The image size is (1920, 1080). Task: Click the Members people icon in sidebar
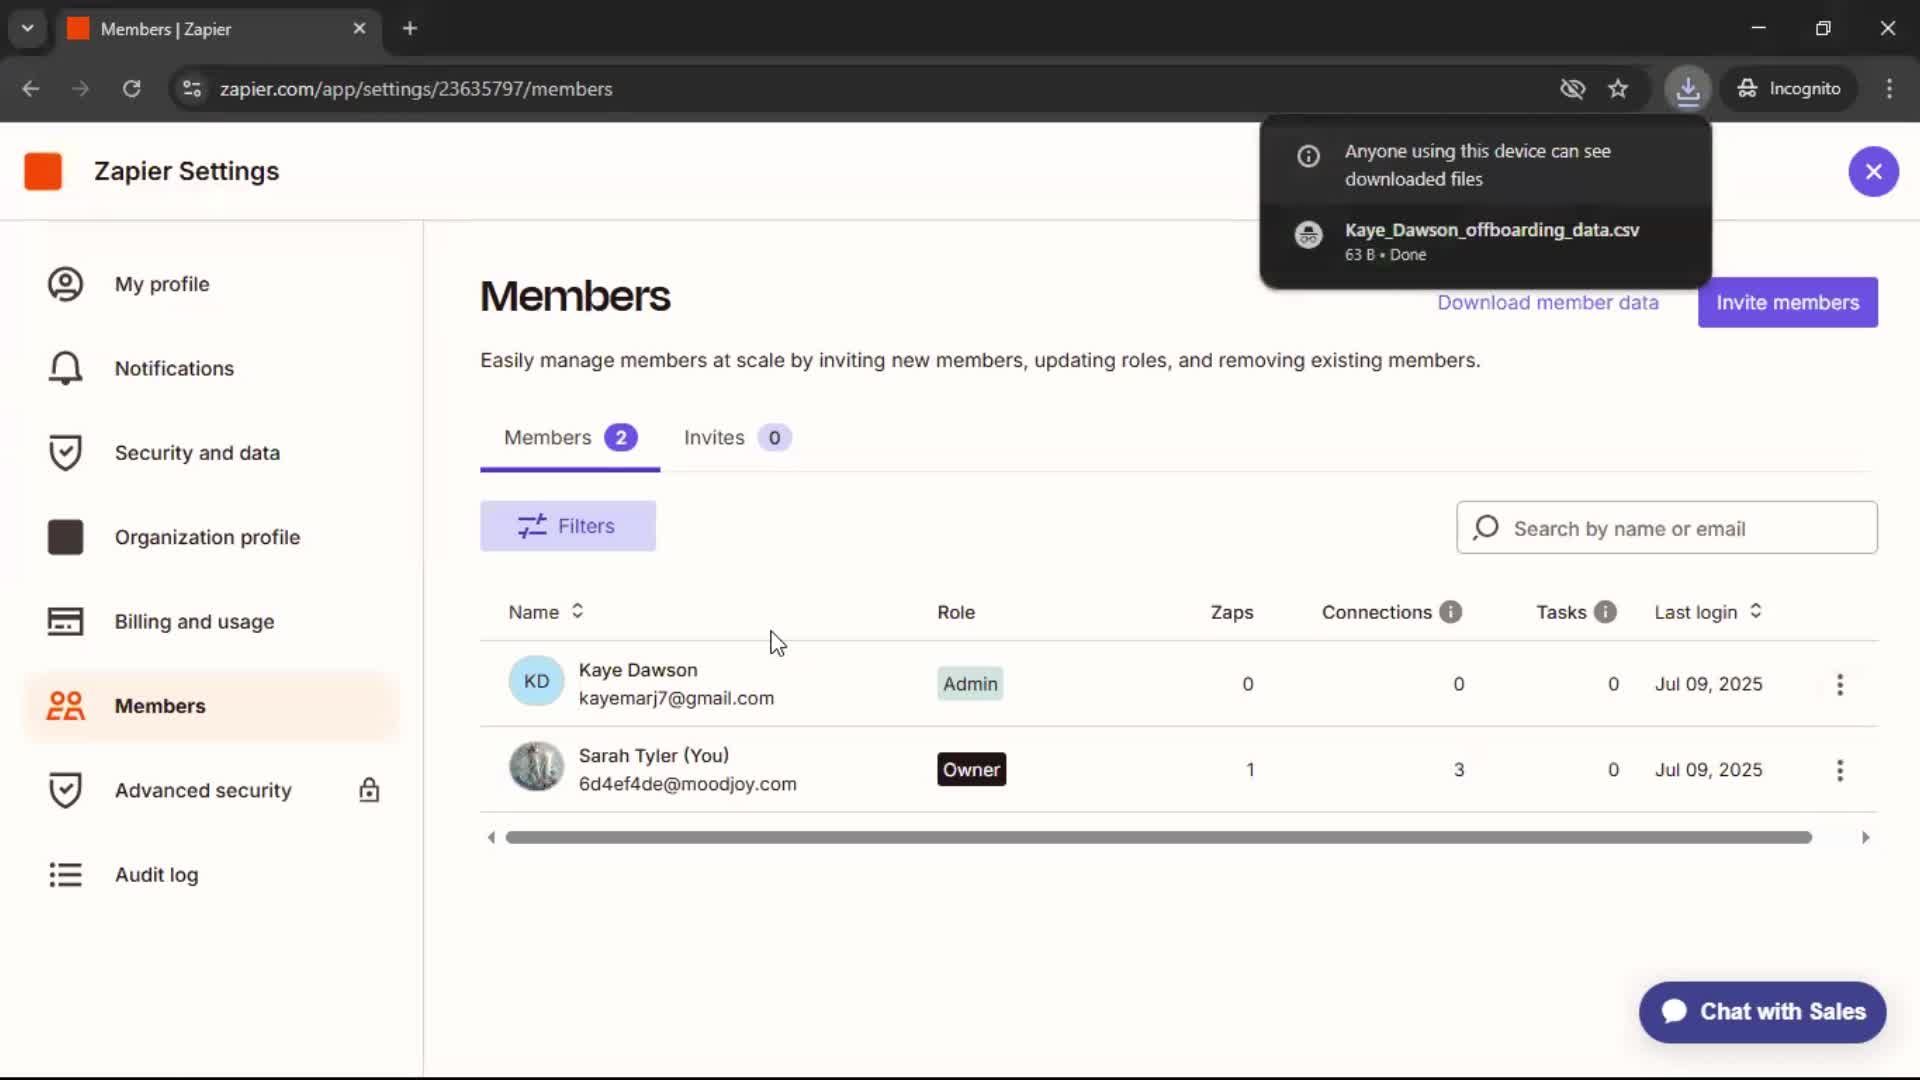(x=65, y=706)
